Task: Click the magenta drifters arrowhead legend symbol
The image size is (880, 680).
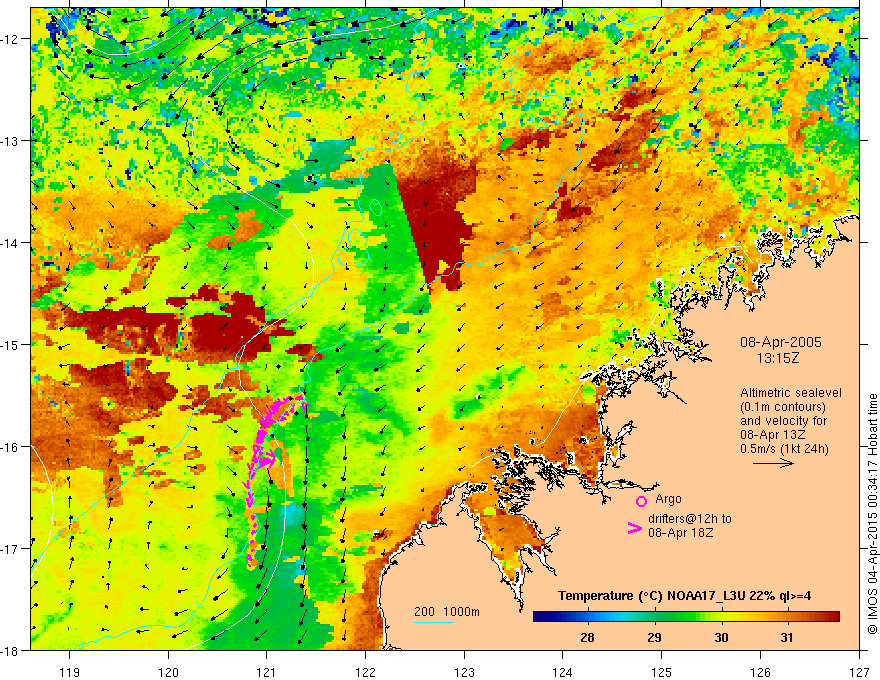Action: tap(635, 527)
